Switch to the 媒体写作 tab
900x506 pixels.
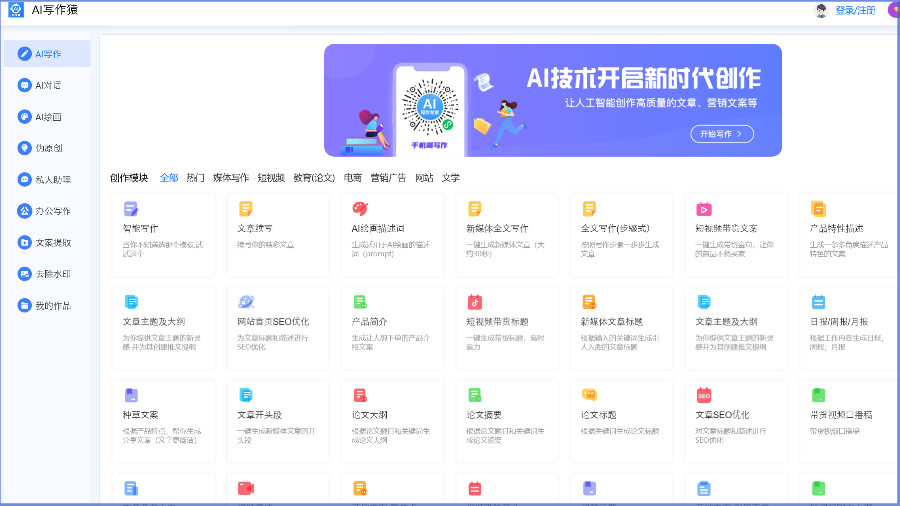click(231, 178)
